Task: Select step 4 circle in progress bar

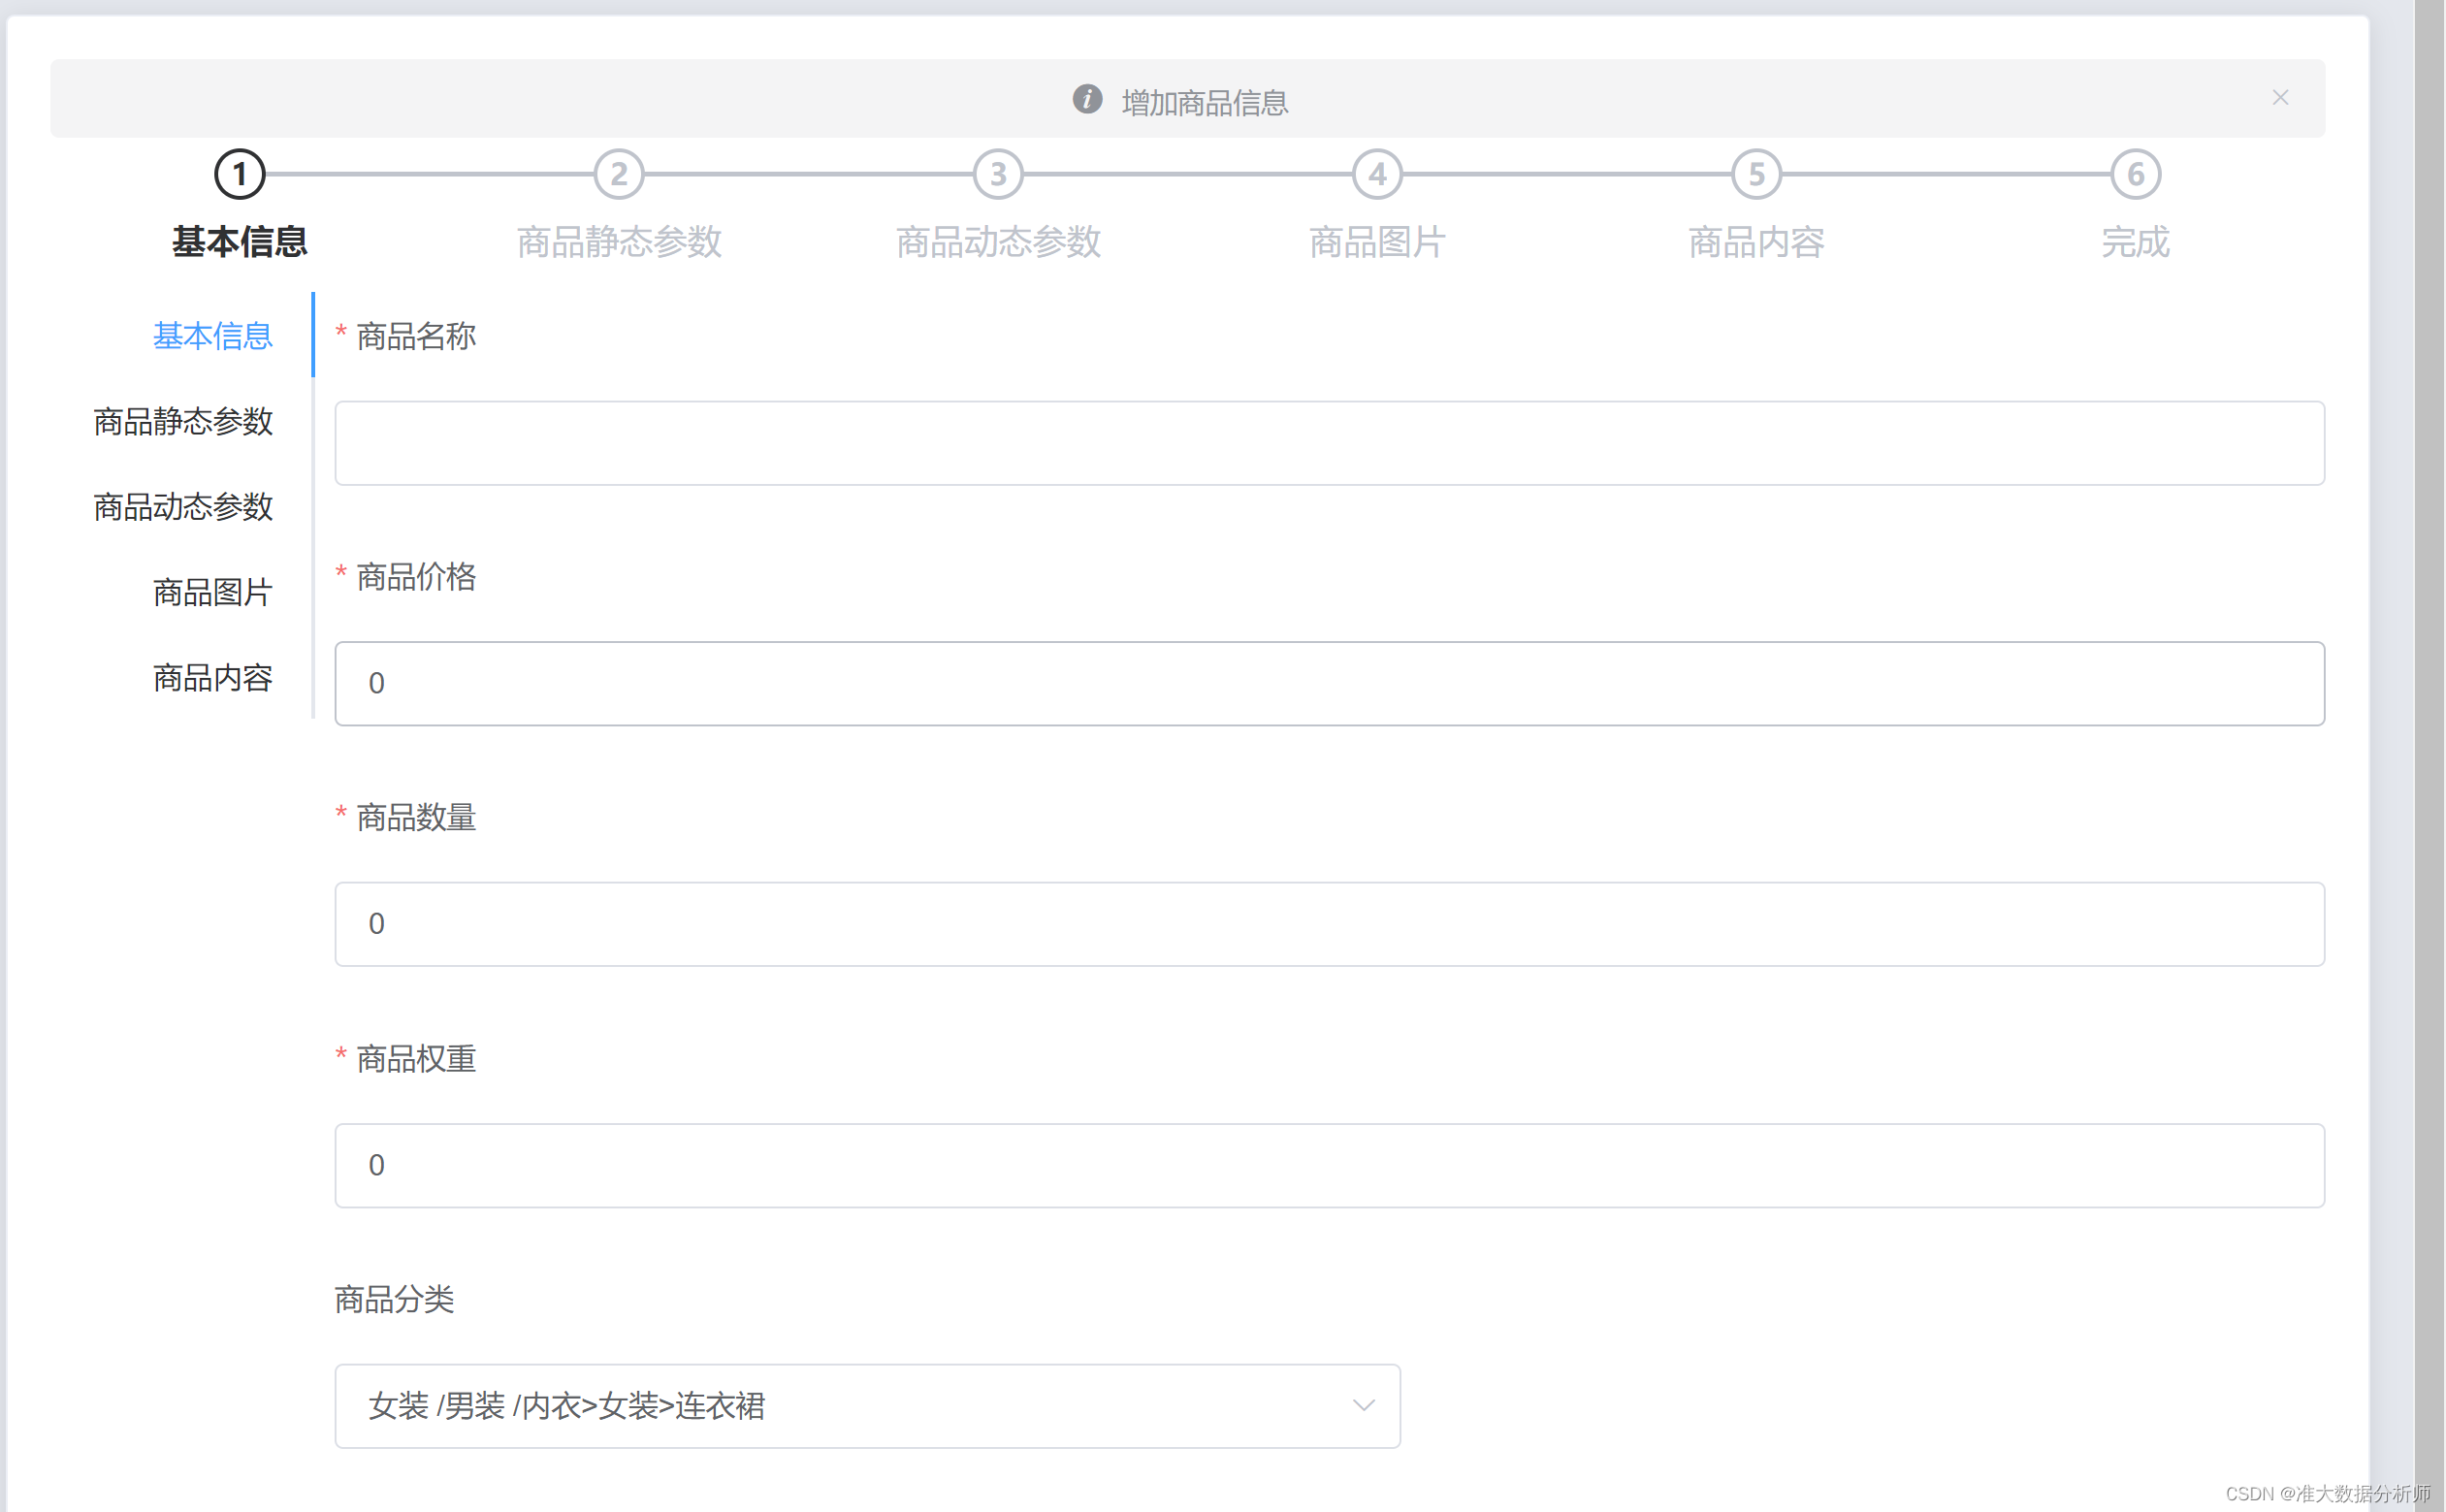Action: pos(1377,174)
